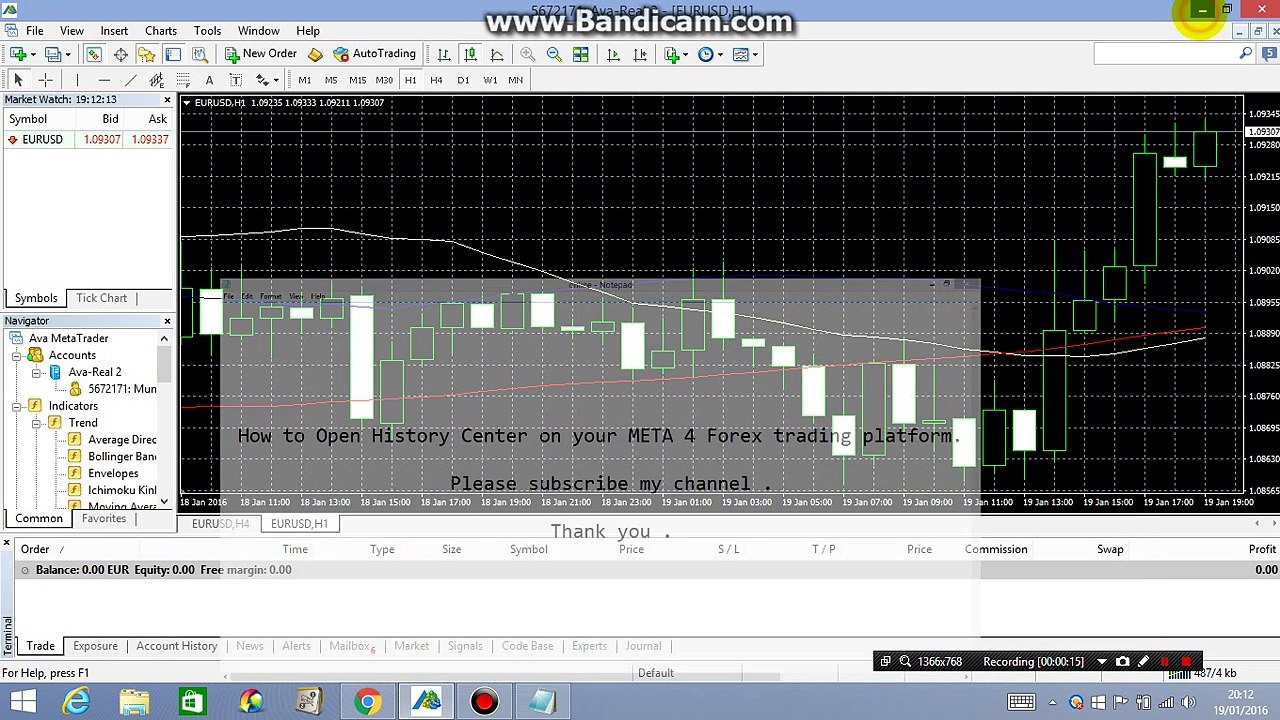
Task: Open the MetaEditor yellow book icon
Action: tap(315, 54)
